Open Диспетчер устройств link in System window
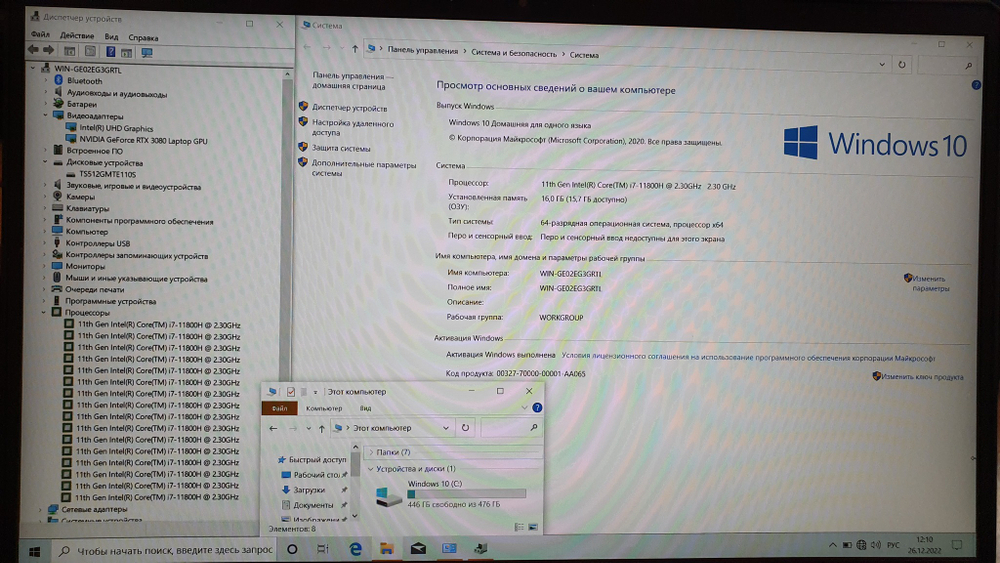This screenshot has width=1000, height=563. (349, 108)
